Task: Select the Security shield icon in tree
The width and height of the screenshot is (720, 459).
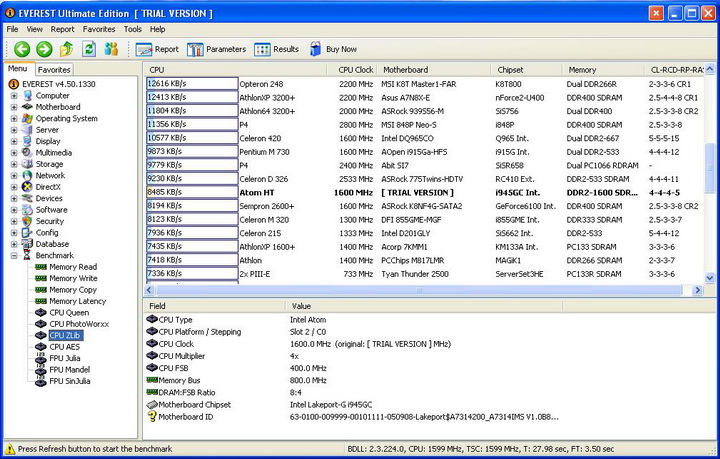Action: [x=27, y=221]
